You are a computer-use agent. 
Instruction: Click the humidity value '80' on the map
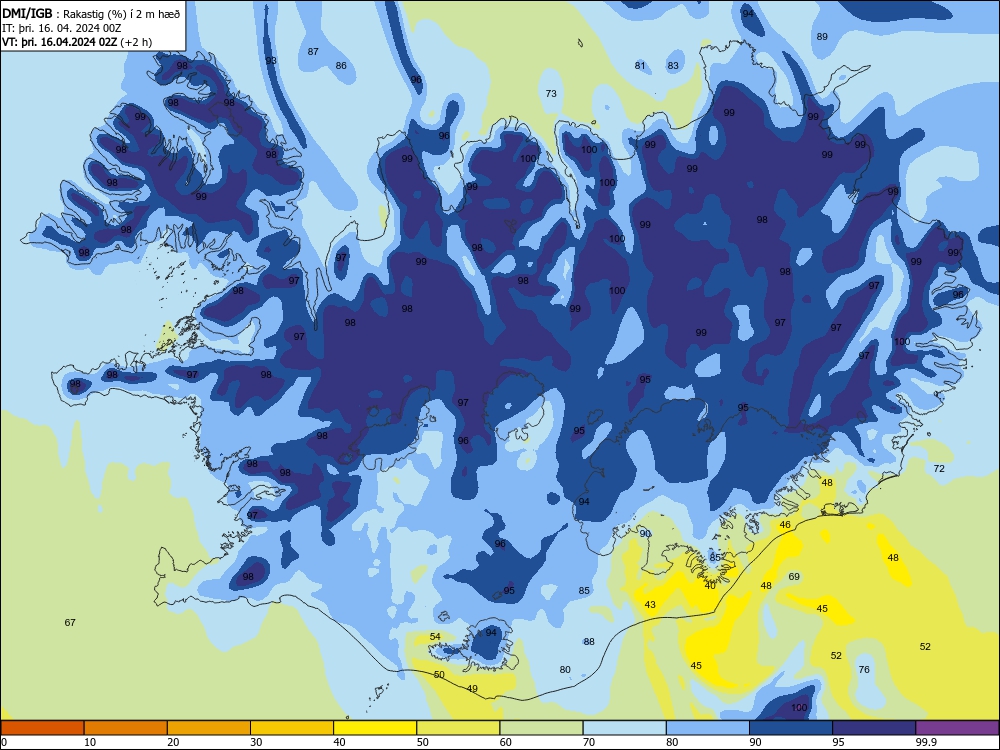[565, 669]
